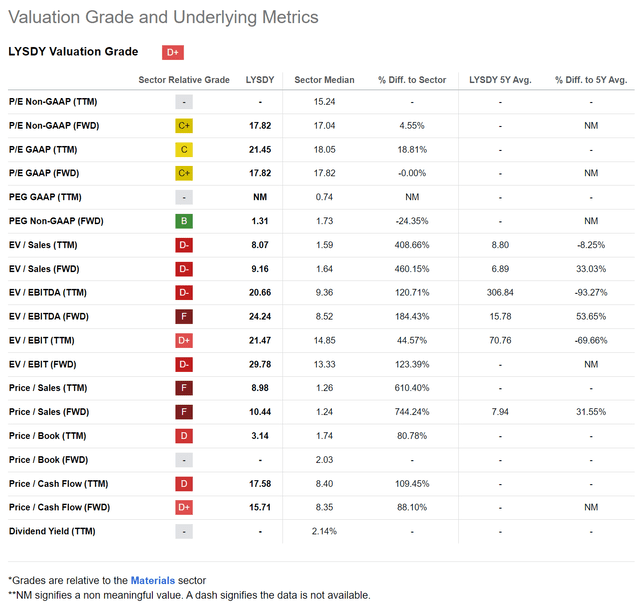Select the EV / EBIT (TTM) row label
The width and height of the screenshot is (640, 612).
[42, 340]
